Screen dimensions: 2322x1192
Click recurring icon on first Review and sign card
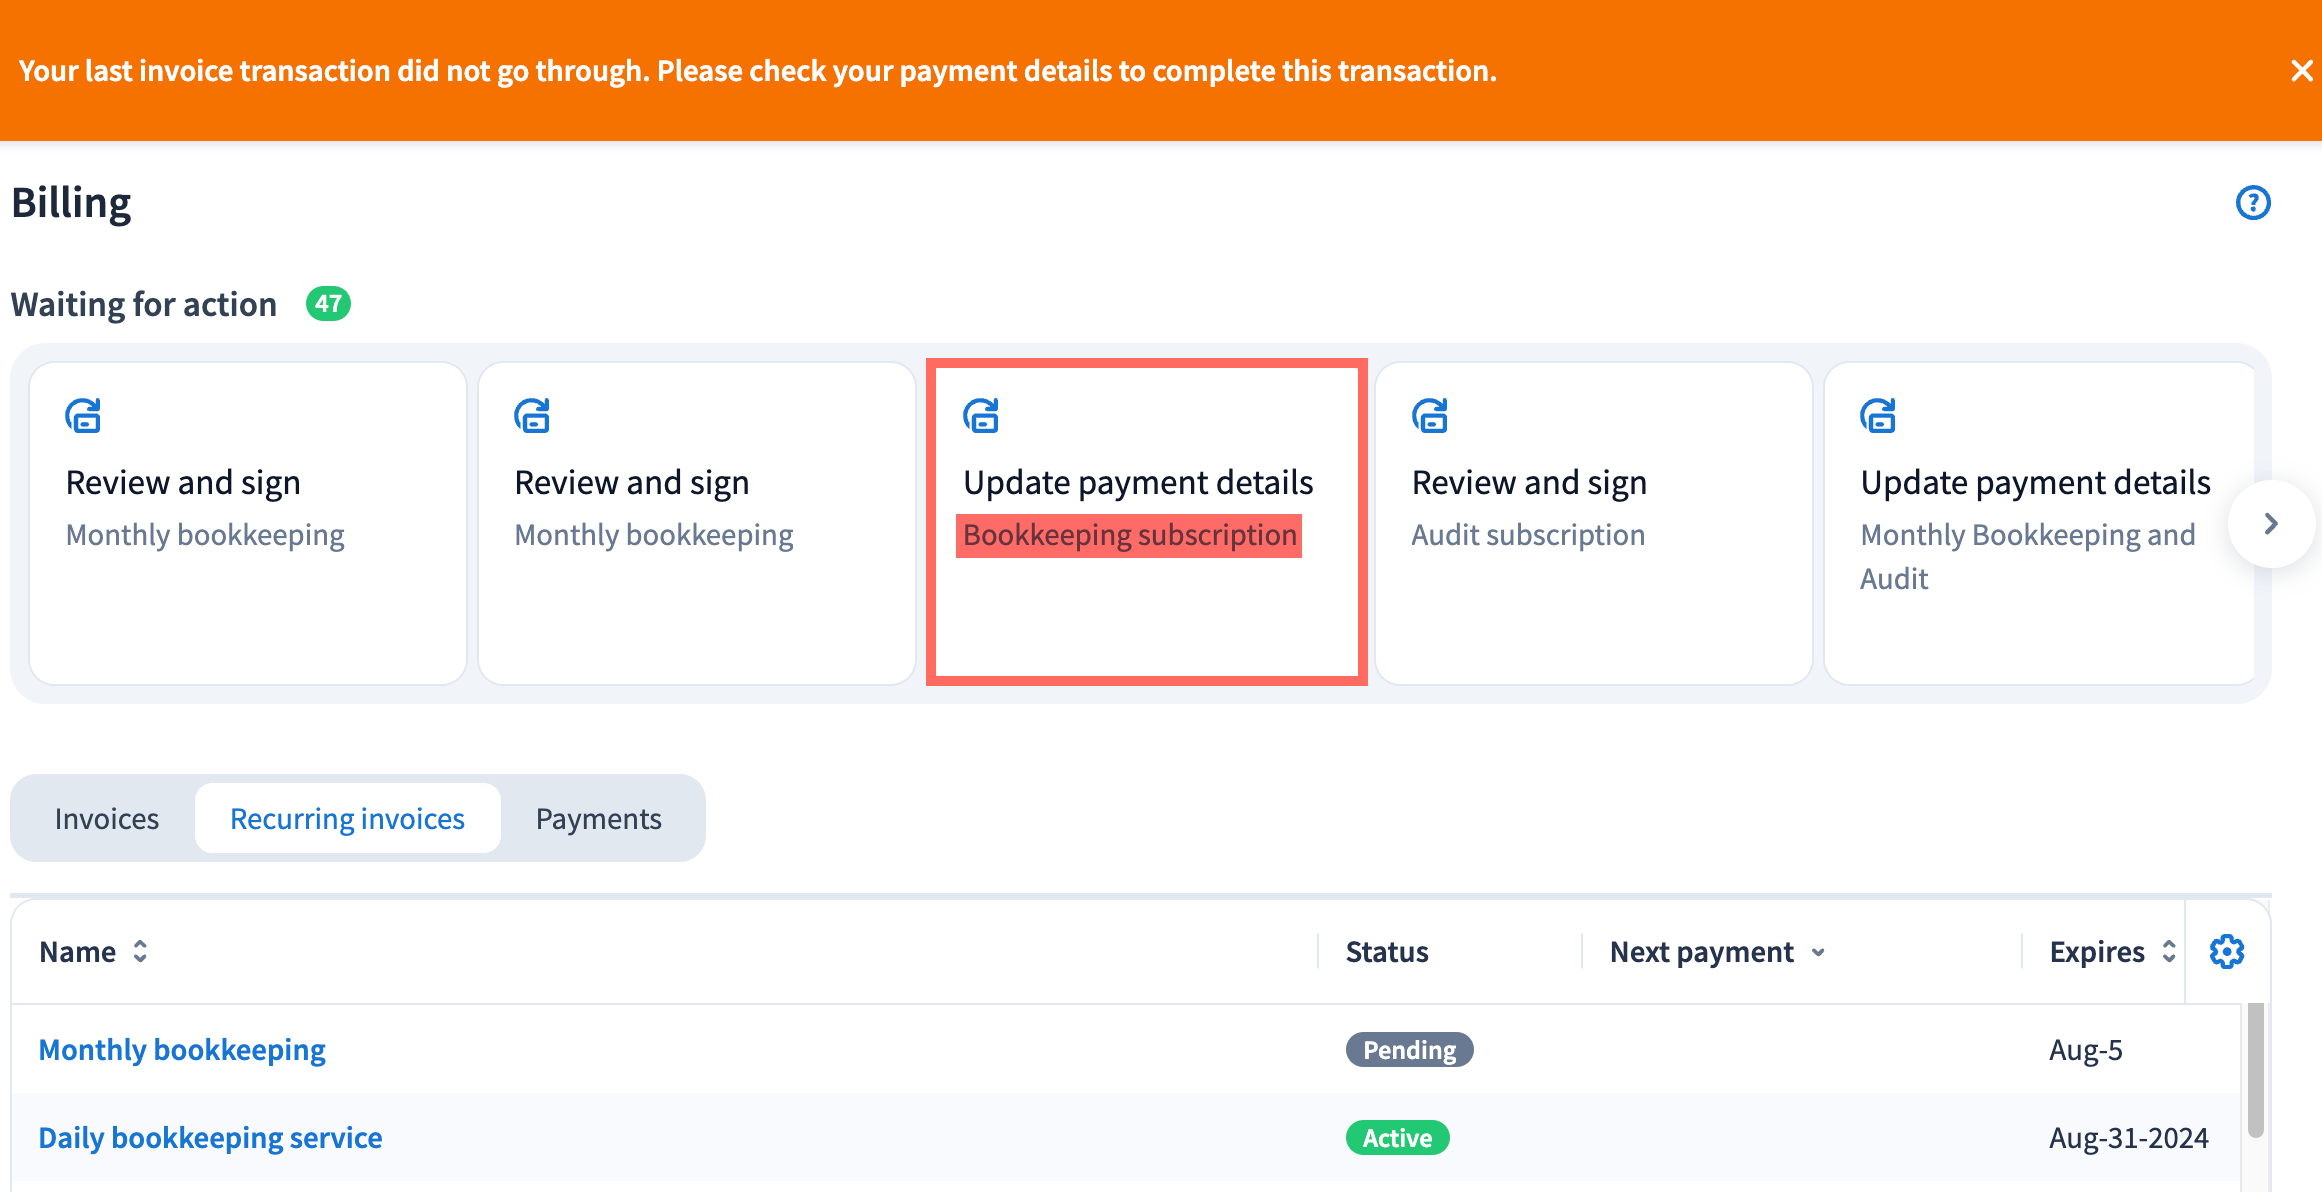click(83, 415)
